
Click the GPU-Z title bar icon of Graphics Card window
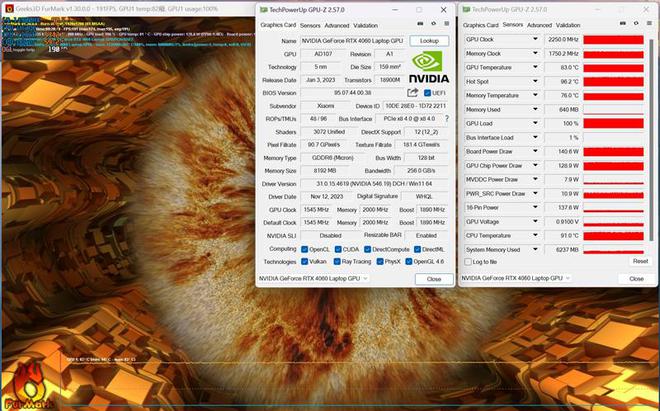click(263, 10)
